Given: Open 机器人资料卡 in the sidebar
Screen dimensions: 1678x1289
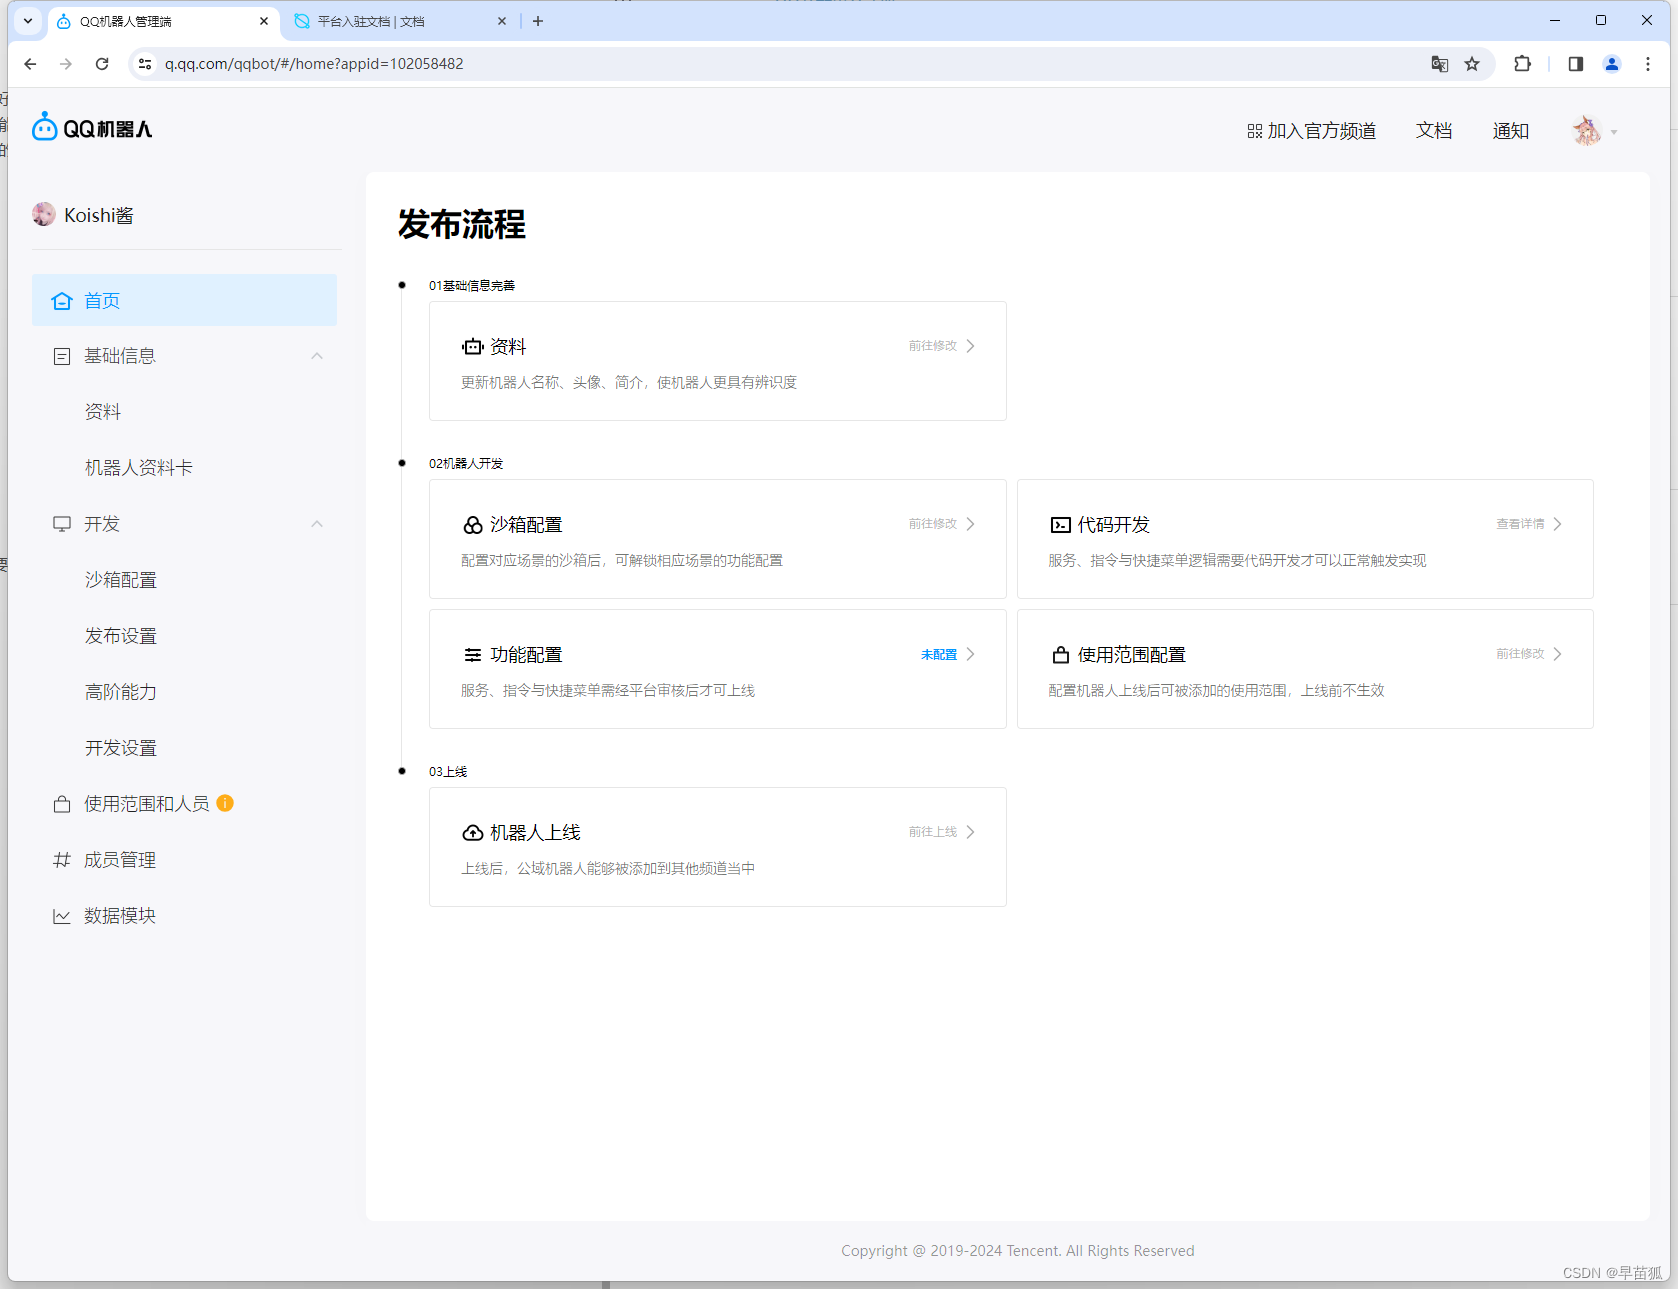Looking at the screenshot, I should [x=139, y=468].
